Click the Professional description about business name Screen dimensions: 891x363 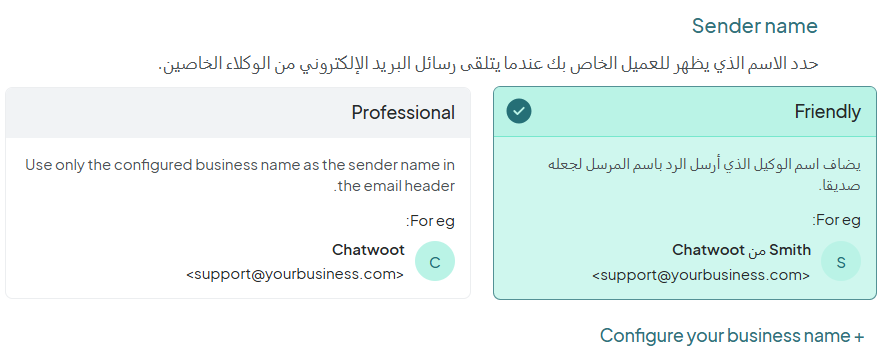pyautogui.click(x=240, y=176)
